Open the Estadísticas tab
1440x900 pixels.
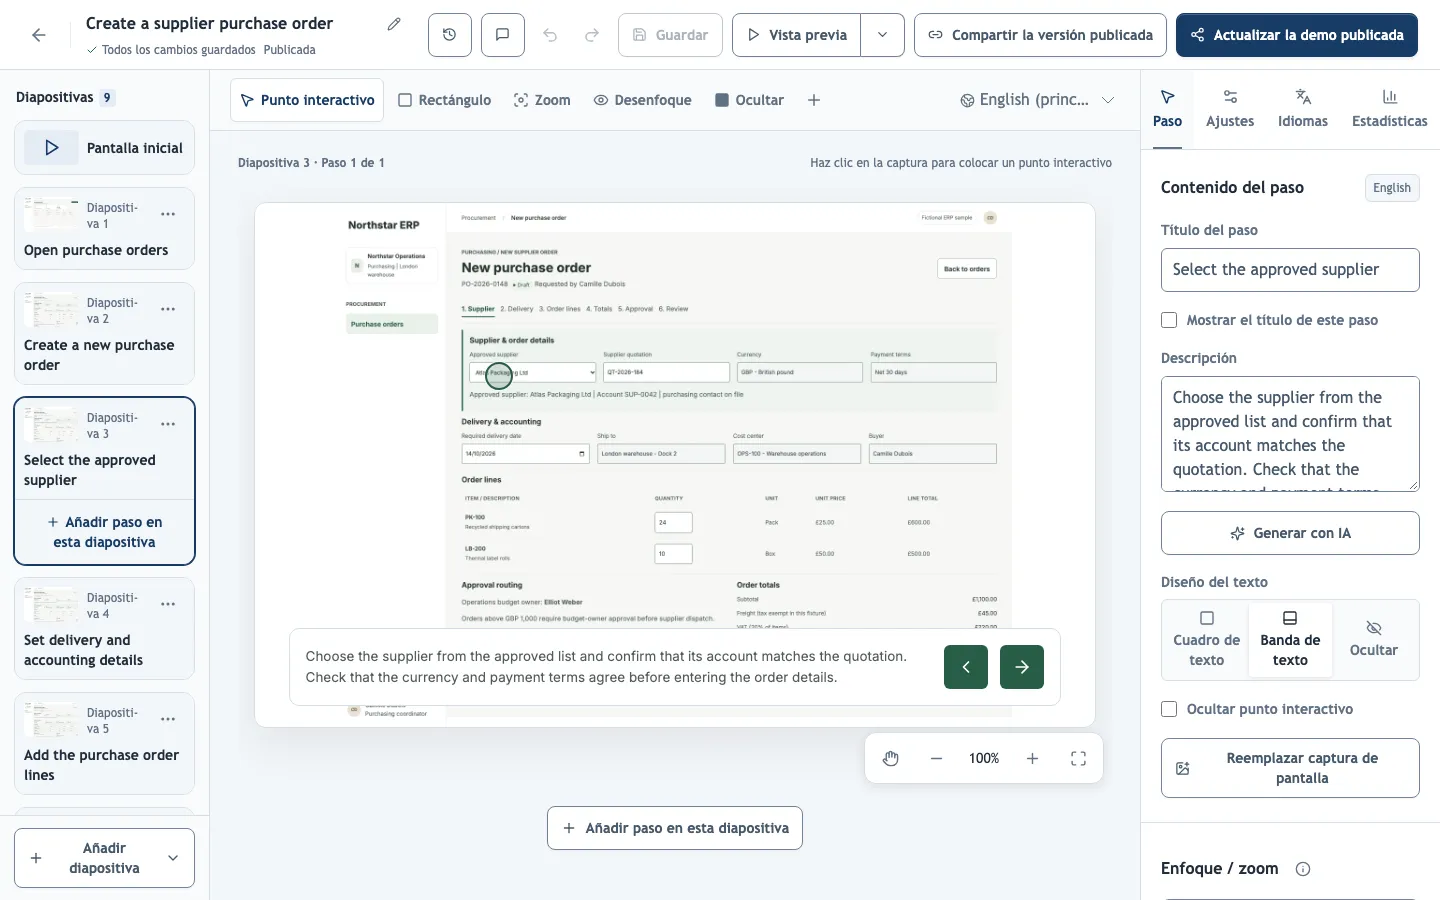pyautogui.click(x=1390, y=109)
